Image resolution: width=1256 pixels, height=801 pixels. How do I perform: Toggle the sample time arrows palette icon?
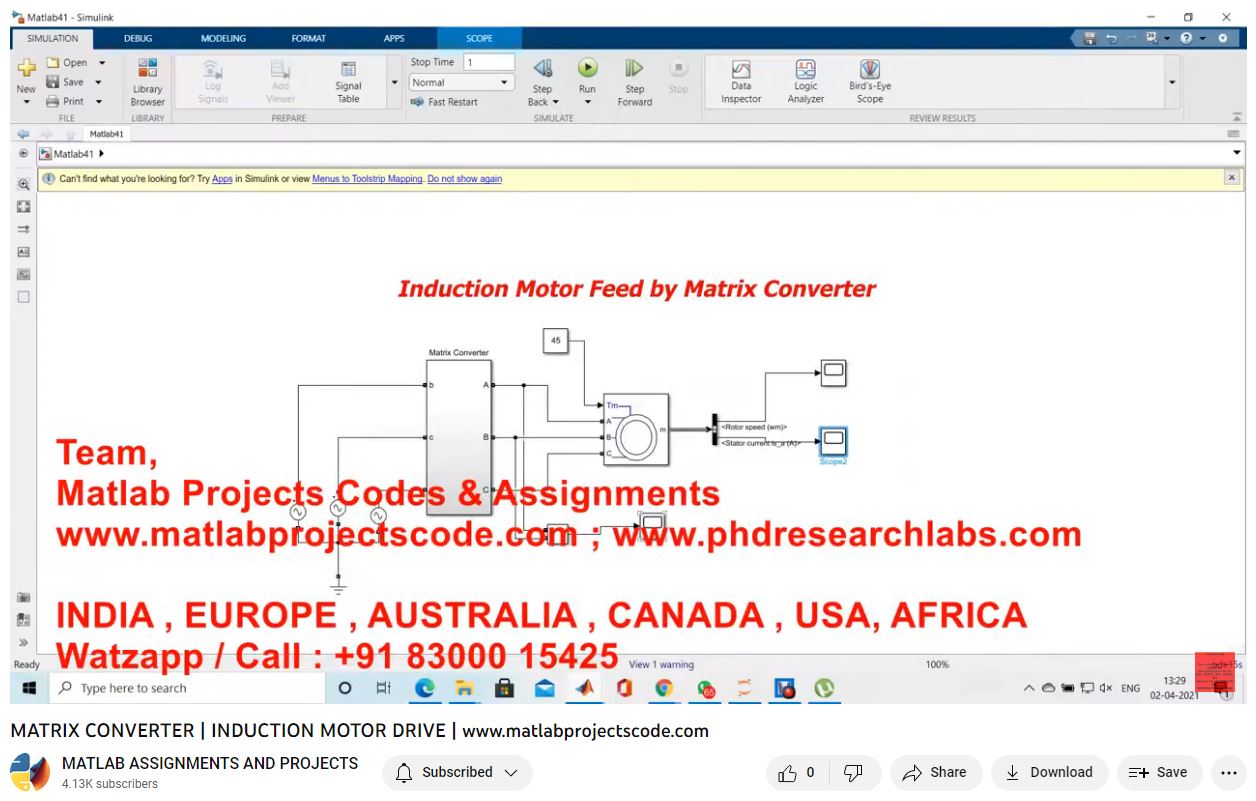tap(24, 229)
